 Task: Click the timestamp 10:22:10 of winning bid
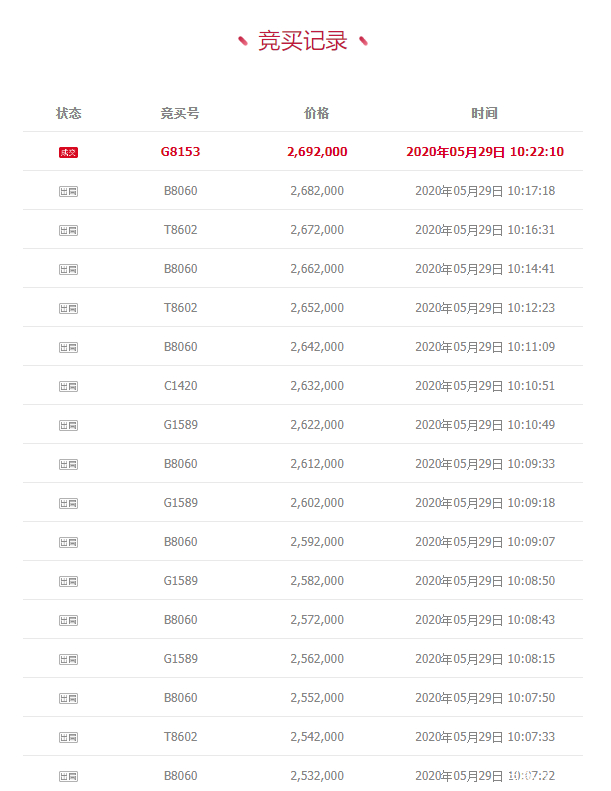click(537, 152)
